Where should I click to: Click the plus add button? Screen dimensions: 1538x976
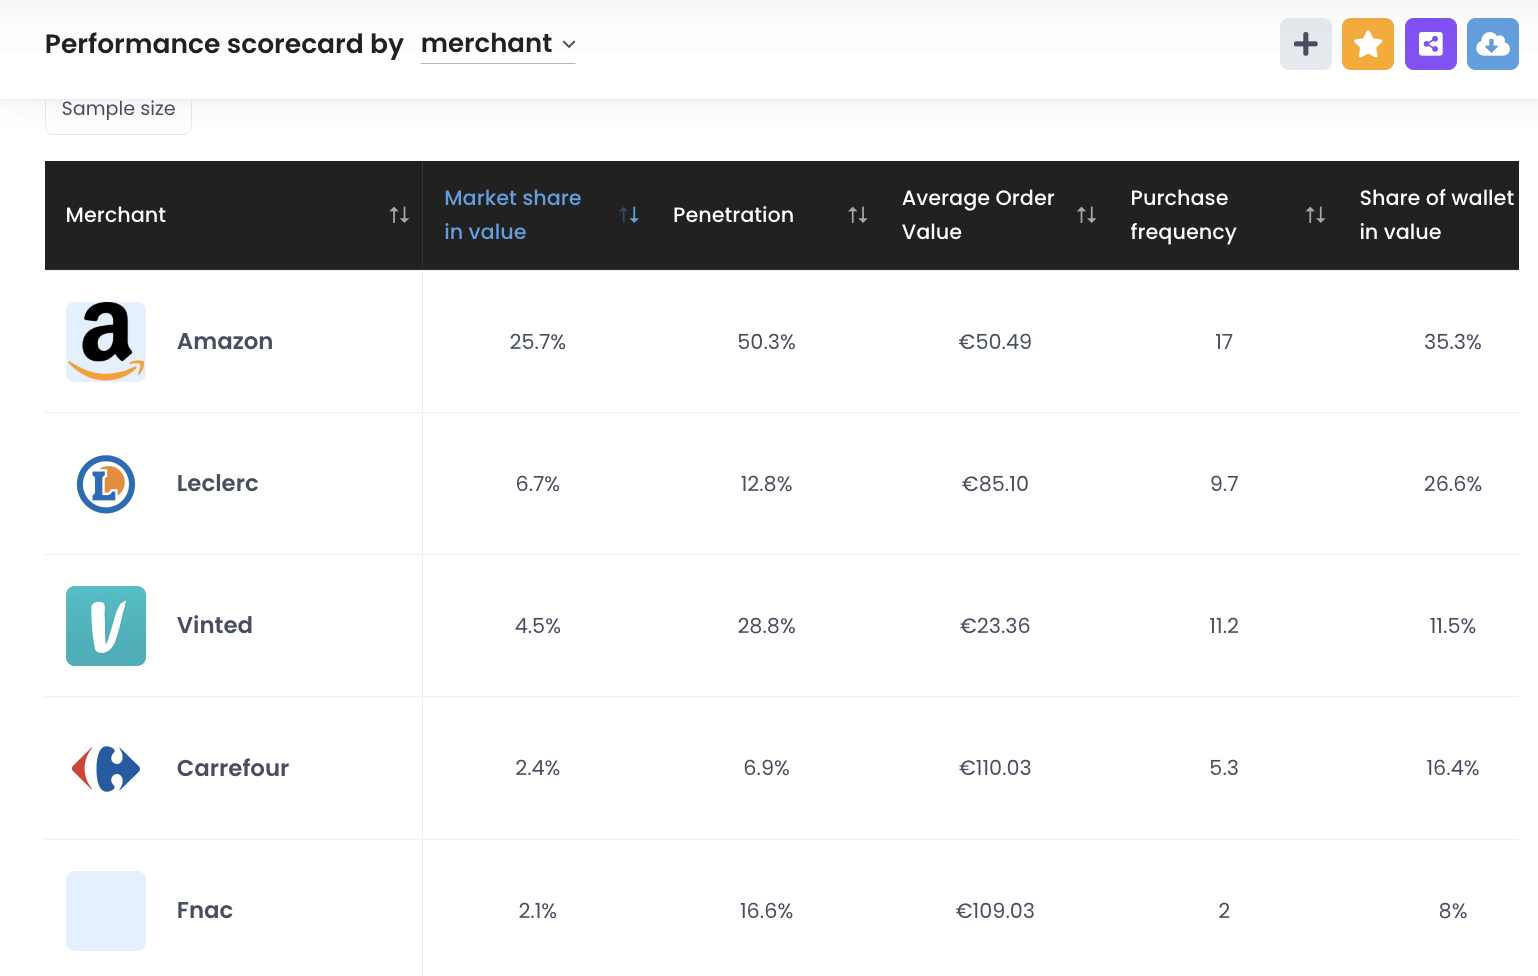pos(1305,44)
